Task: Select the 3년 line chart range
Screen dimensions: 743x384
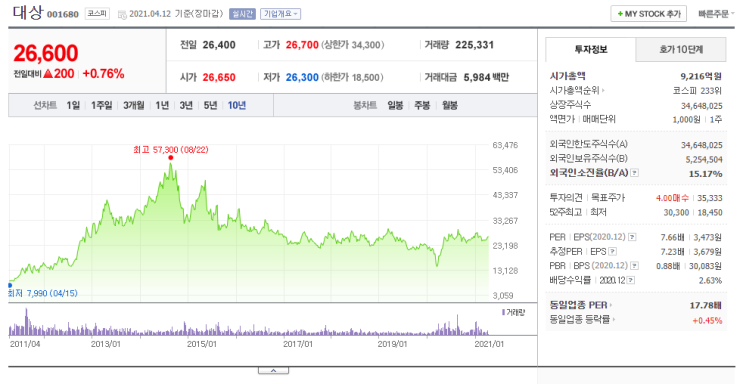Action: (186, 105)
